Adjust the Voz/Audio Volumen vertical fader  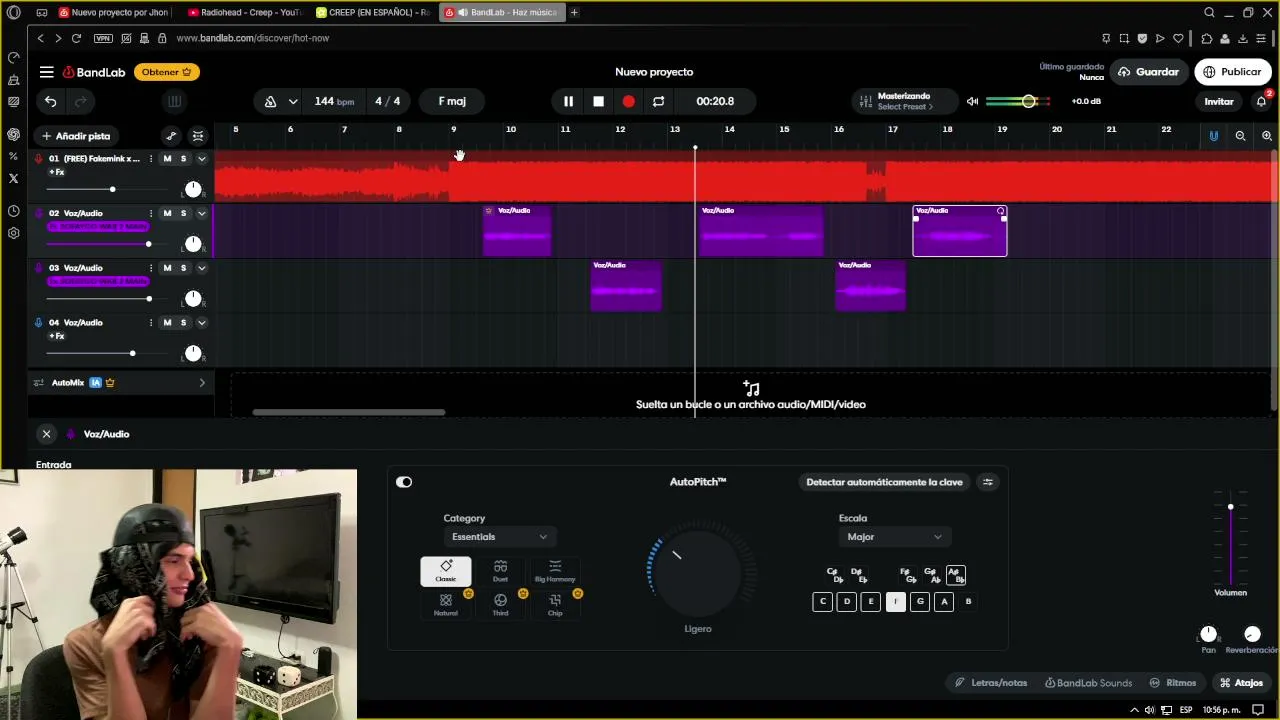point(1230,507)
